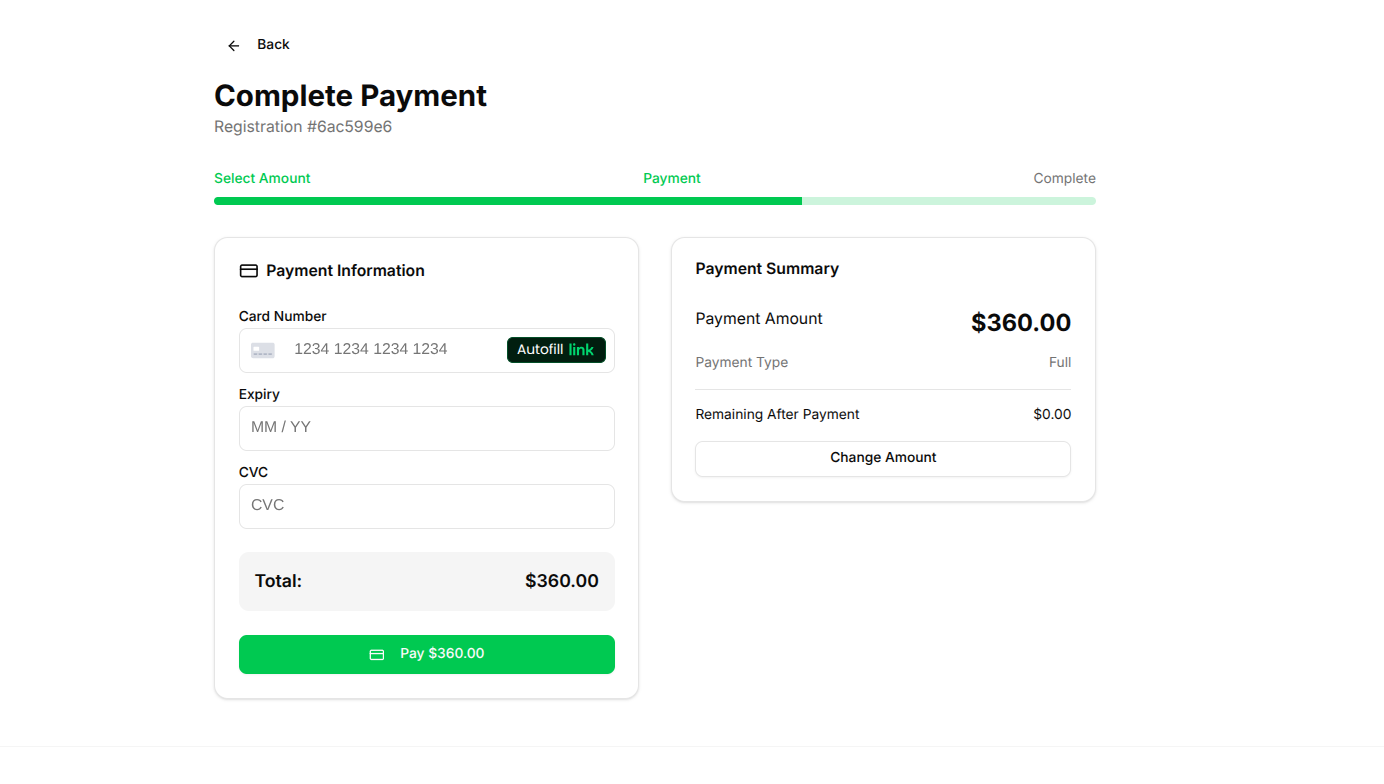Click the Payment Amount $360.00 value
The image size is (1384, 784).
(x=1021, y=322)
